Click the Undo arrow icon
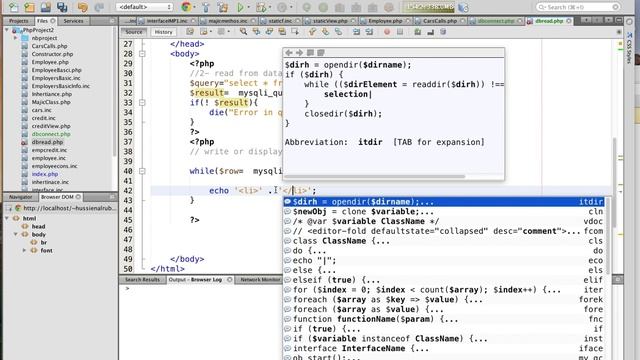The width and height of the screenshot is (640, 360). click(x=83, y=7)
